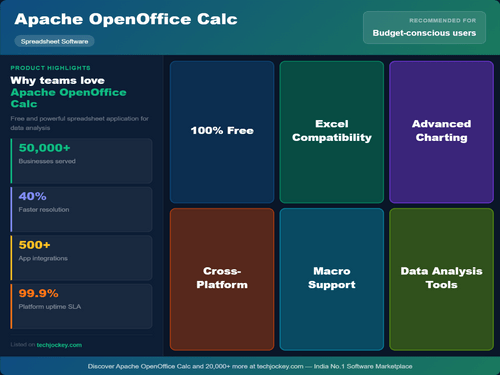
Task: Click the 'Budget-conscious users' recommendation text
Action: point(424,33)
